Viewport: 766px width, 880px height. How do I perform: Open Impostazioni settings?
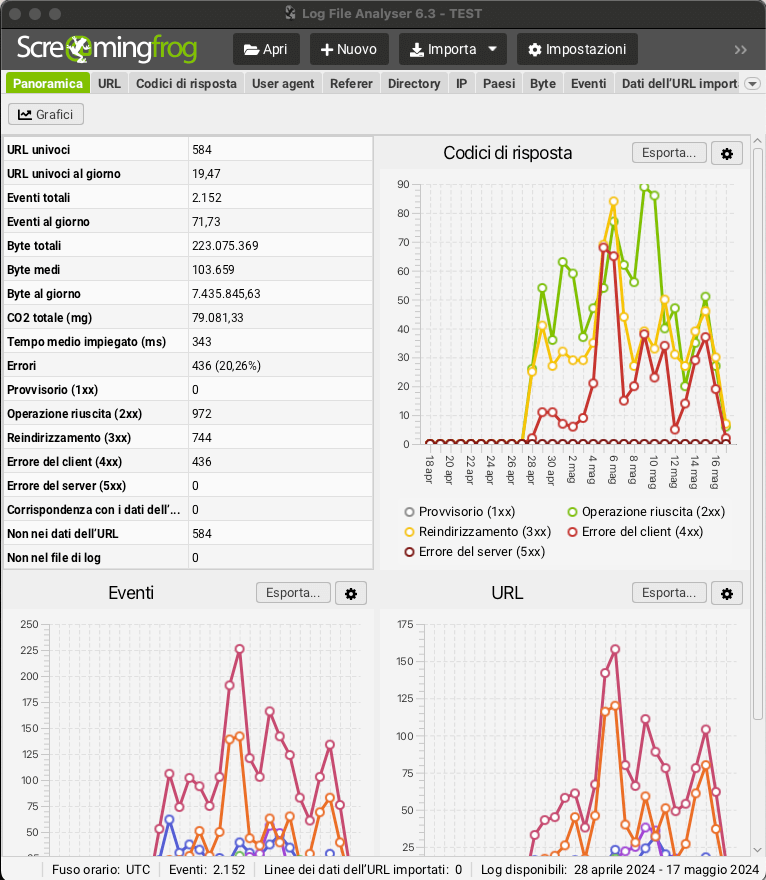(577, 49)
